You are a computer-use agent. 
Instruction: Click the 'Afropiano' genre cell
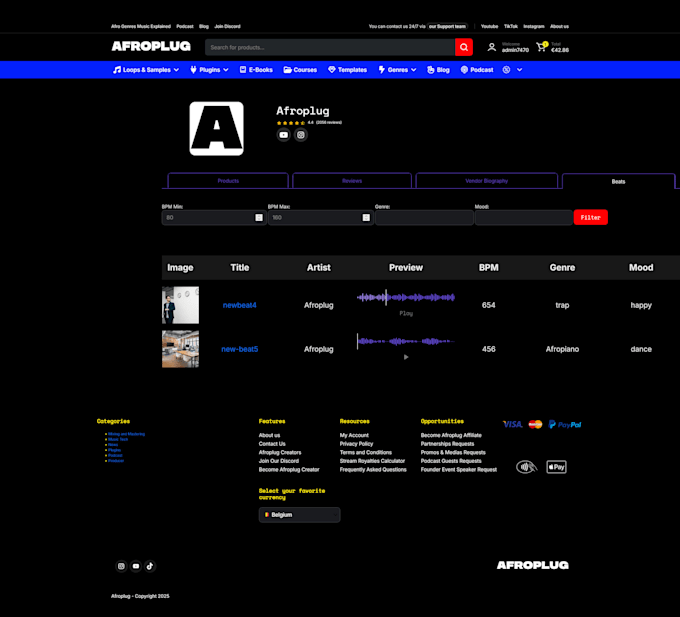(x=562, y=349)
